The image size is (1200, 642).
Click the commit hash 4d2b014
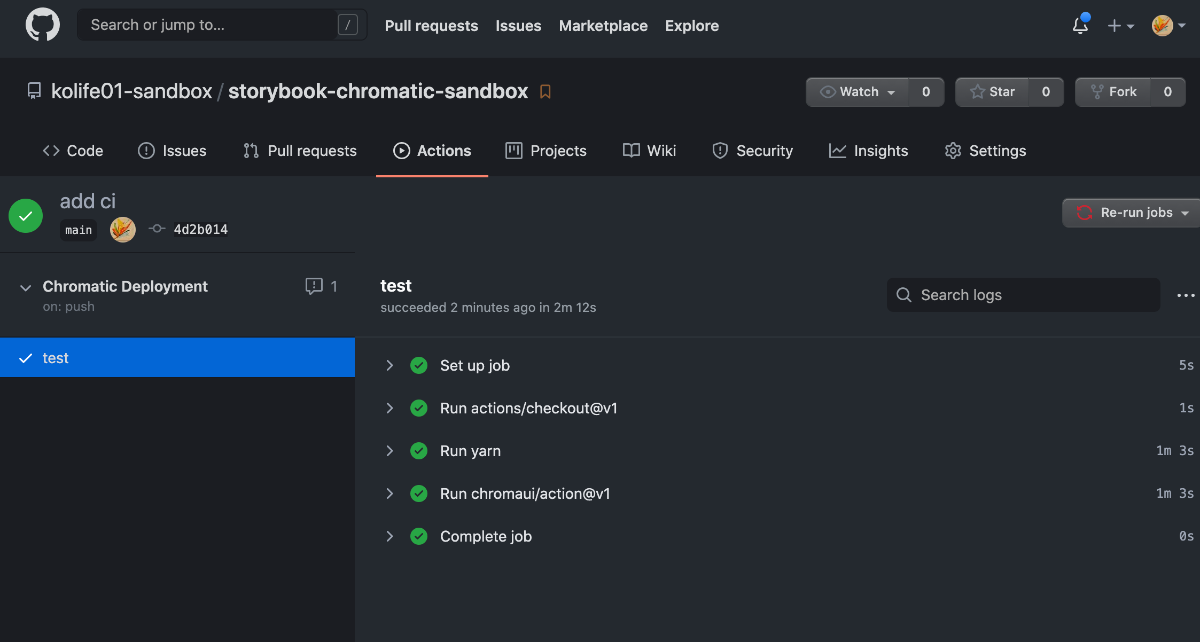pos(200,229)
